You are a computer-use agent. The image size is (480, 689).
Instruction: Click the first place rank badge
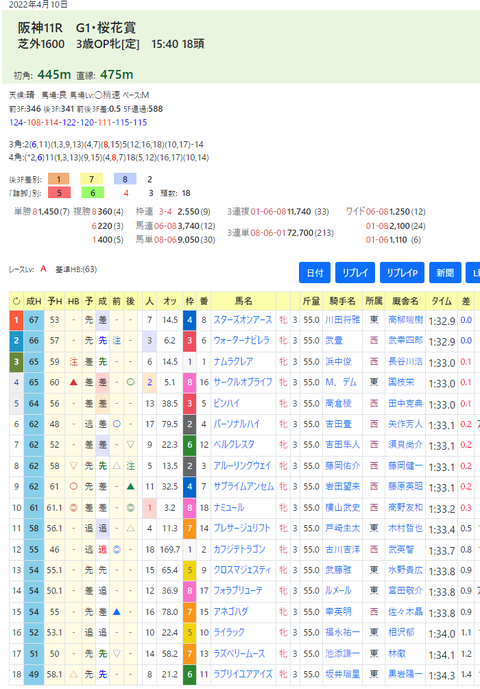(x=16, y=320)
